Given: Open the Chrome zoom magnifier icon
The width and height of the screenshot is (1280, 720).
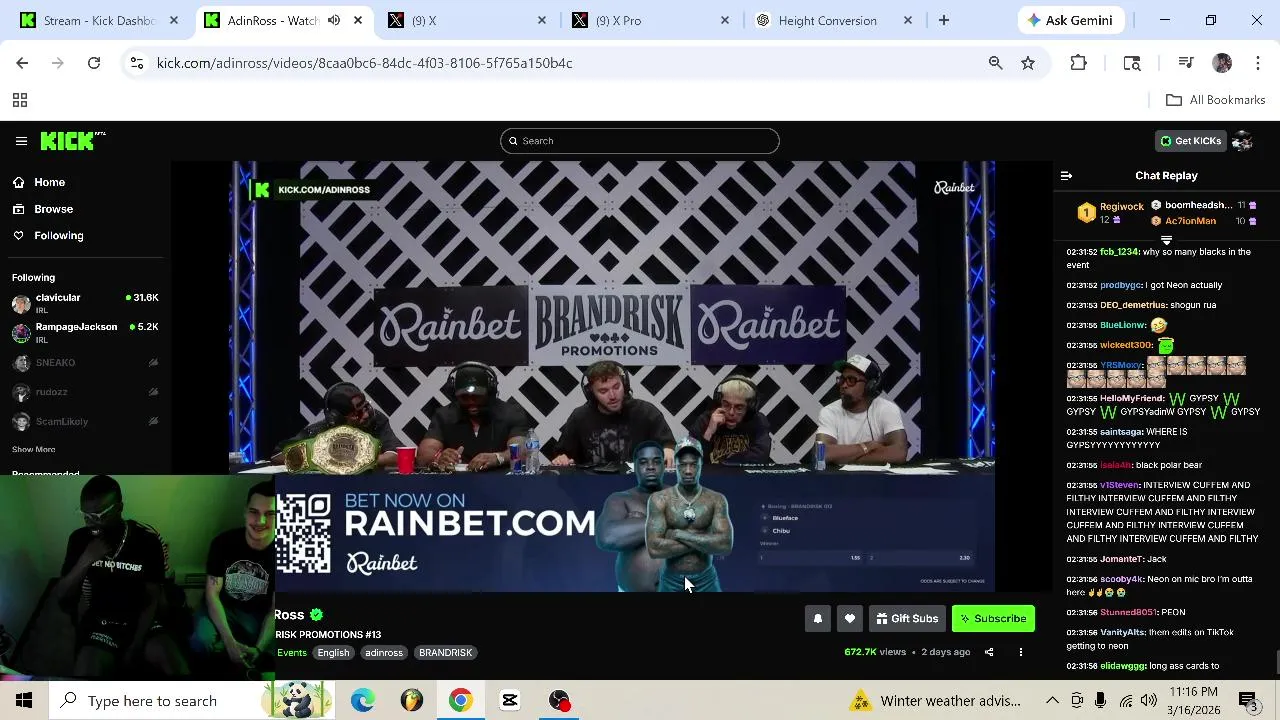Looking at the screenshot, I should pos(995,63).
